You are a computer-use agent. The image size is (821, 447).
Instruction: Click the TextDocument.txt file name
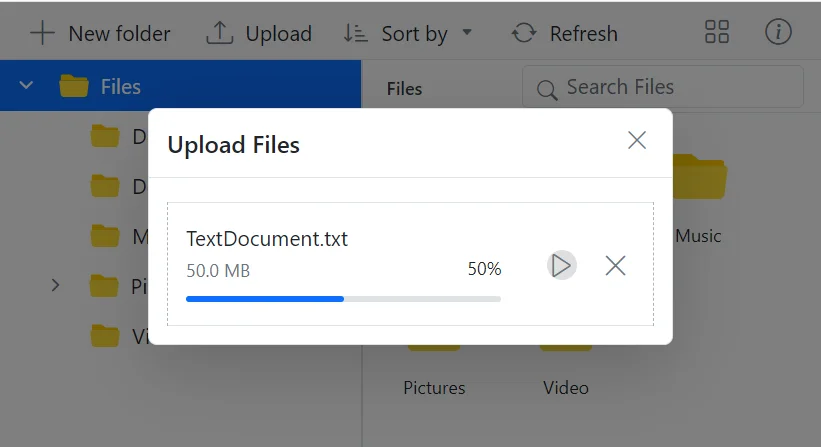coord(267,239)
